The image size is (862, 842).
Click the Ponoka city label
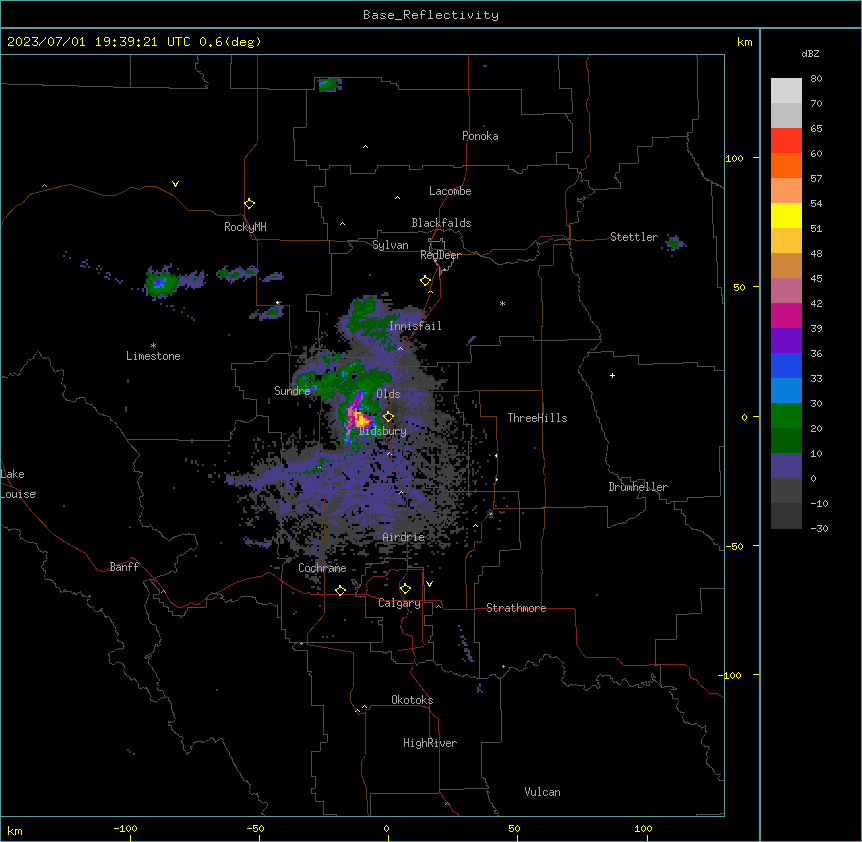click(x=480, y=136)
